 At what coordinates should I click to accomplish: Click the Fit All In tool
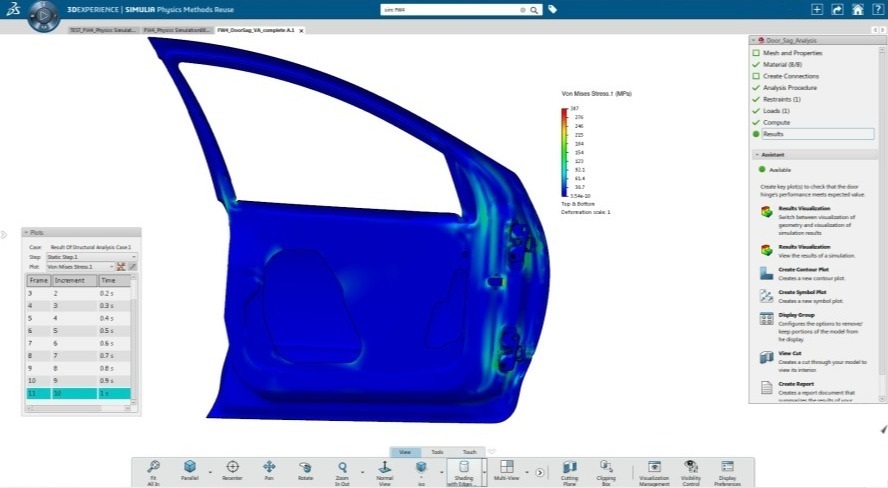[x=153, y=471]
